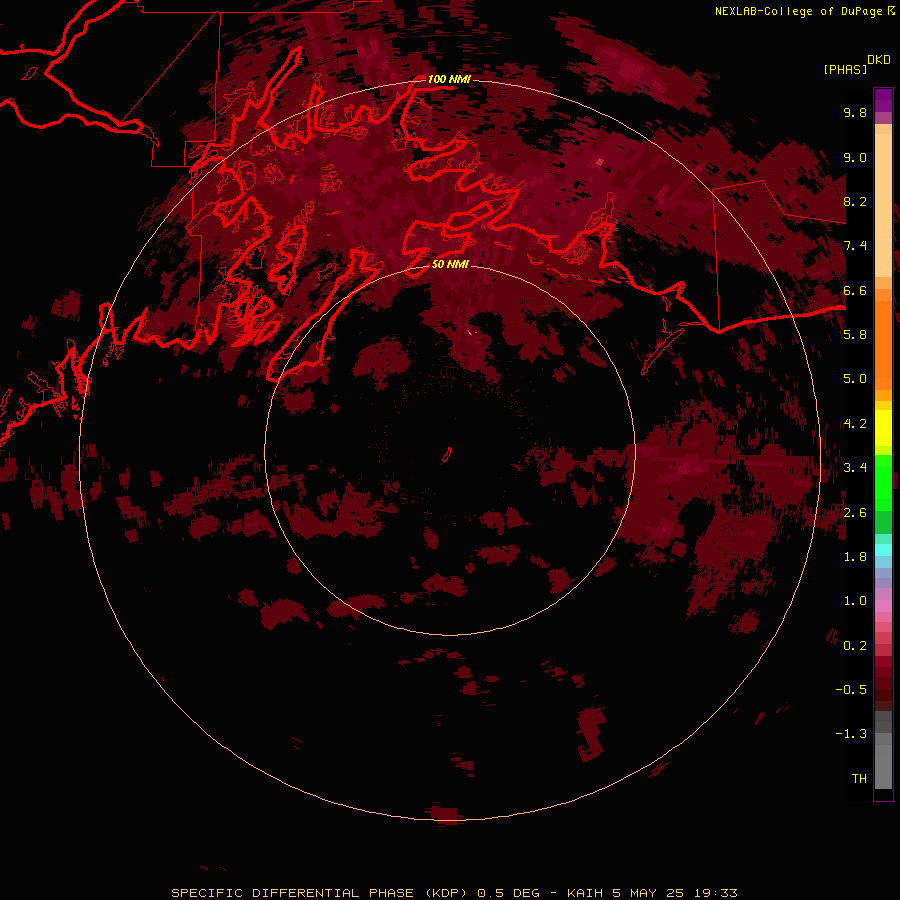Click the 6.6 value on color scale
The width and height of the screenshot is (900, 900).
(855, 290)
